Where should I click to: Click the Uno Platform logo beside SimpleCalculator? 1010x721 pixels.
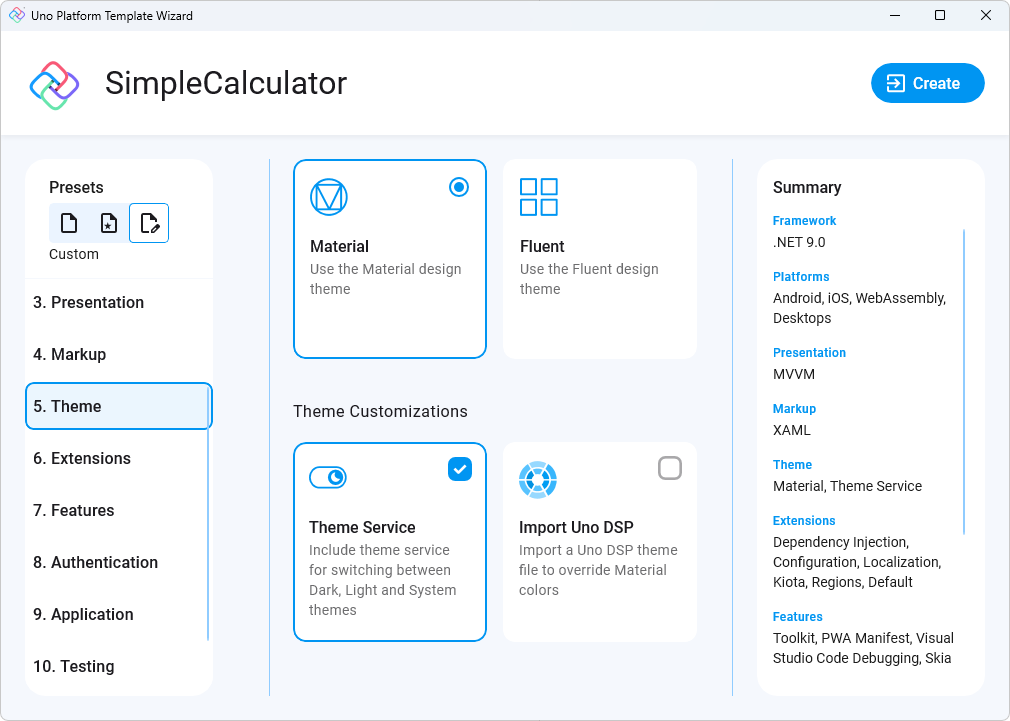coord(54,83)
